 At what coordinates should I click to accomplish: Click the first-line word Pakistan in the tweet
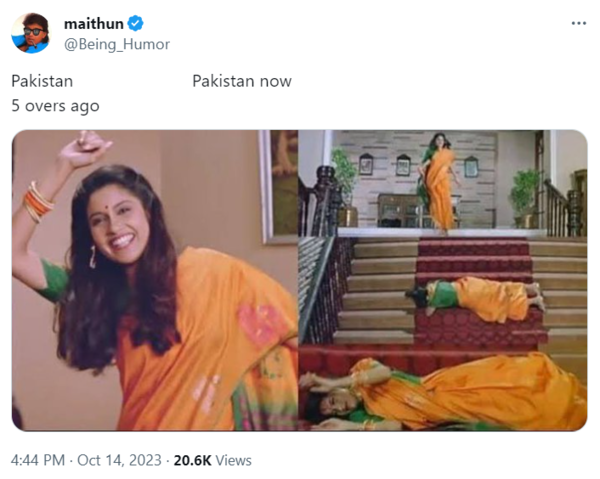pos(42,81)
